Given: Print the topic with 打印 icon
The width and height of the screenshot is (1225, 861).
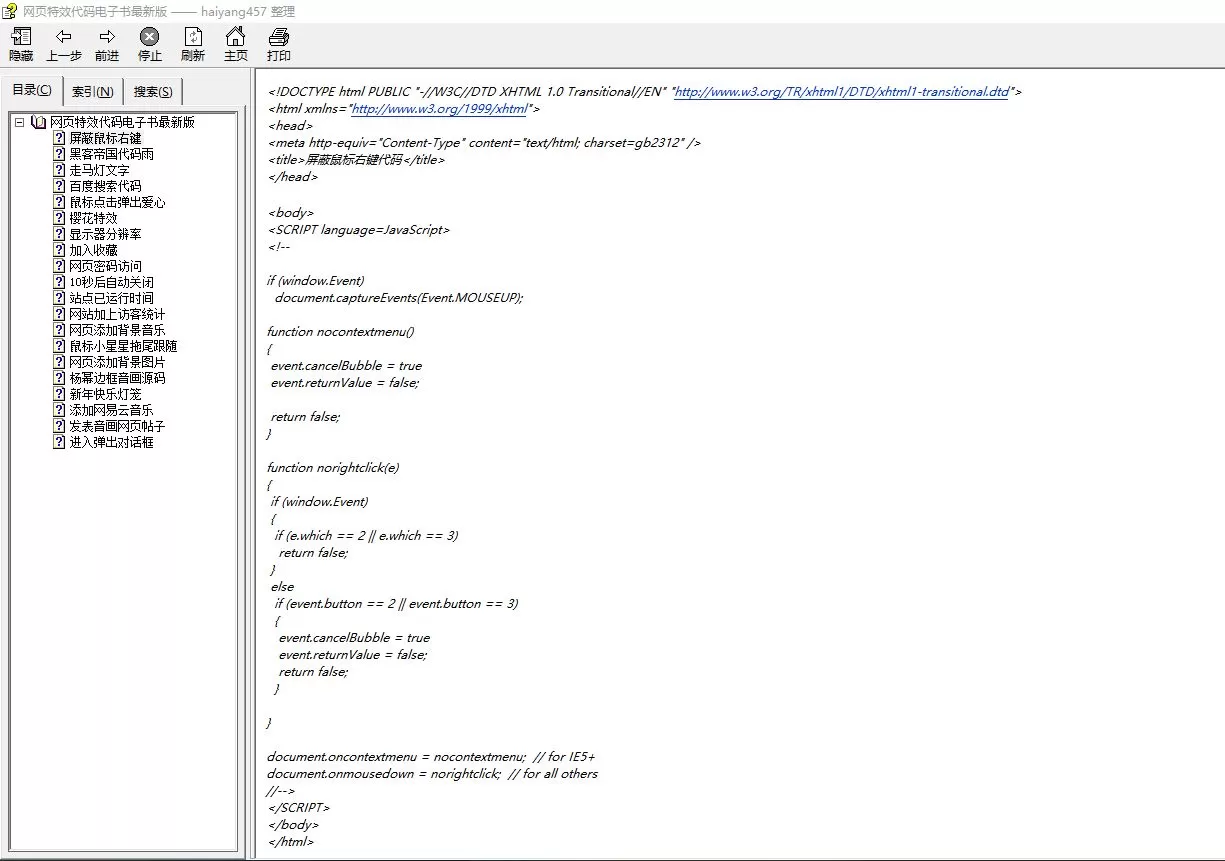Looking at the screenshot, I should (x=279, y=37).
